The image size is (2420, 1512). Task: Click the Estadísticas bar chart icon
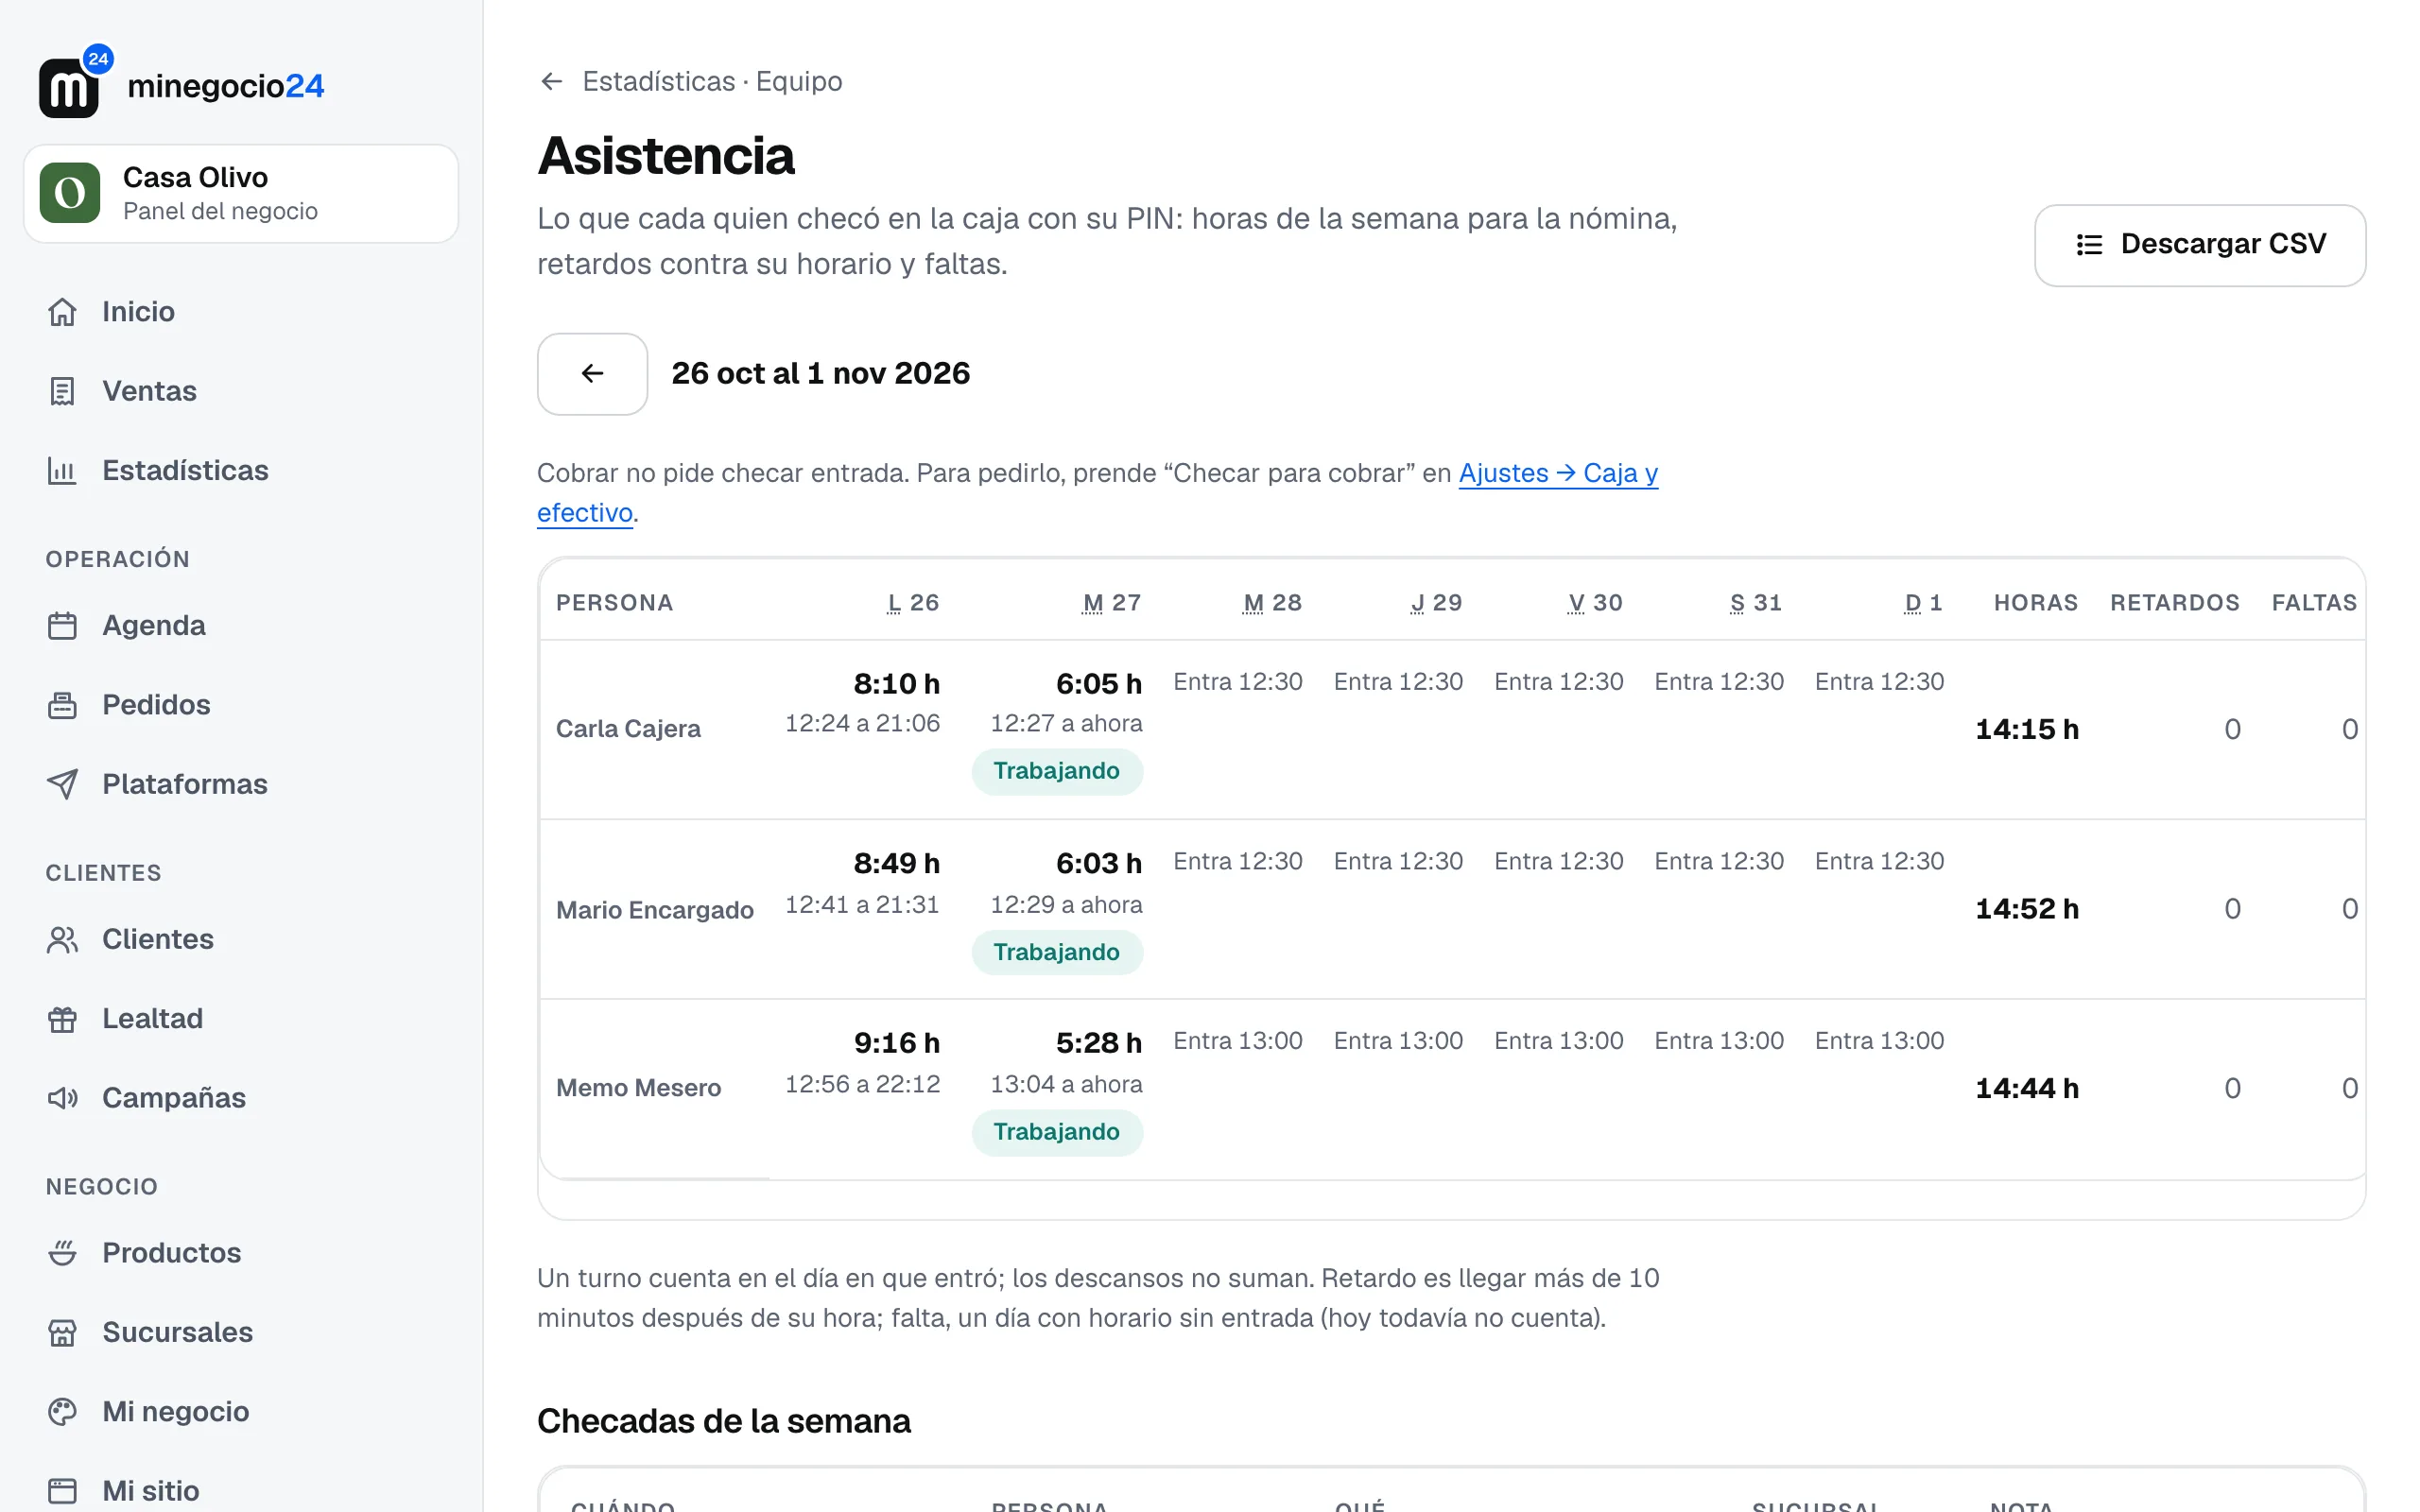pos(62,470)
